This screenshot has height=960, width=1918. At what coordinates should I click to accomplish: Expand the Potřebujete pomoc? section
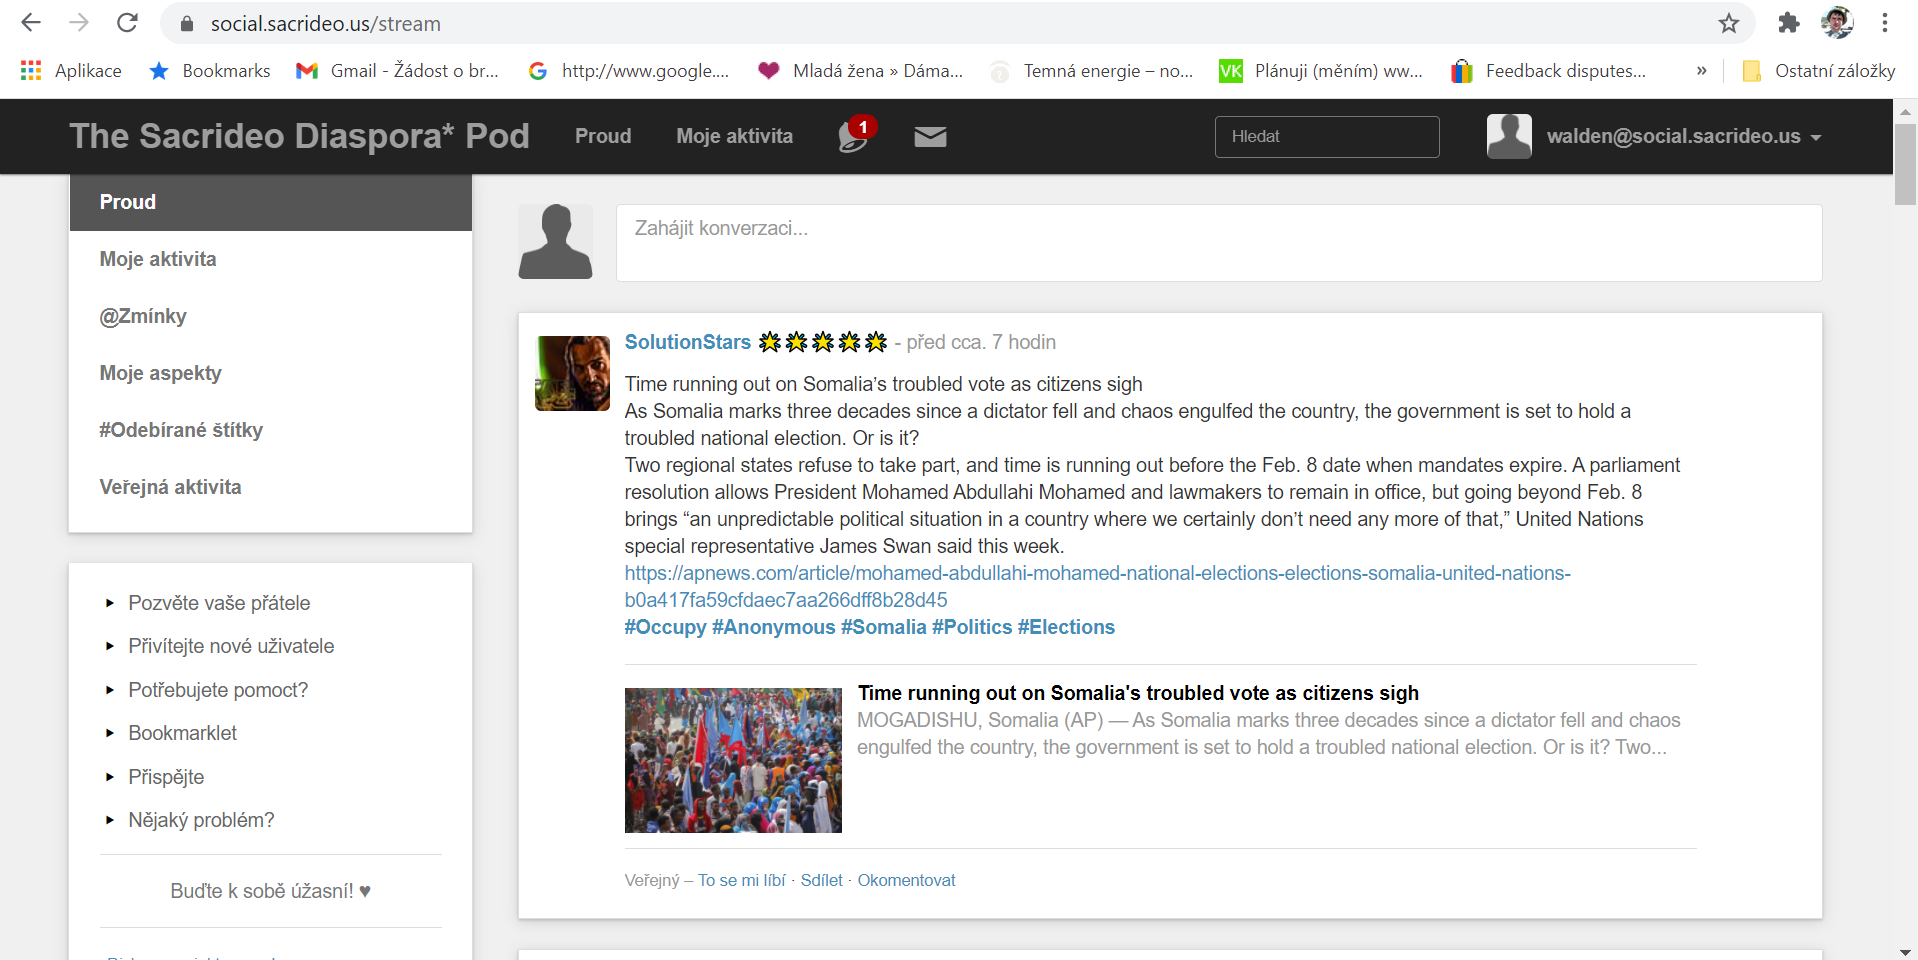click(x=218, y=690)
